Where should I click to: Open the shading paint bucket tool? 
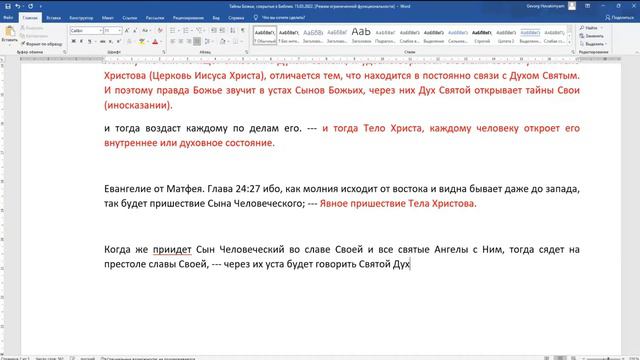pos(222,41)
